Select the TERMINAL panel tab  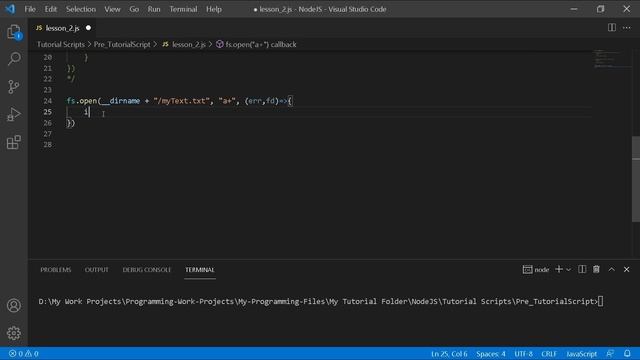coord(200,270)
